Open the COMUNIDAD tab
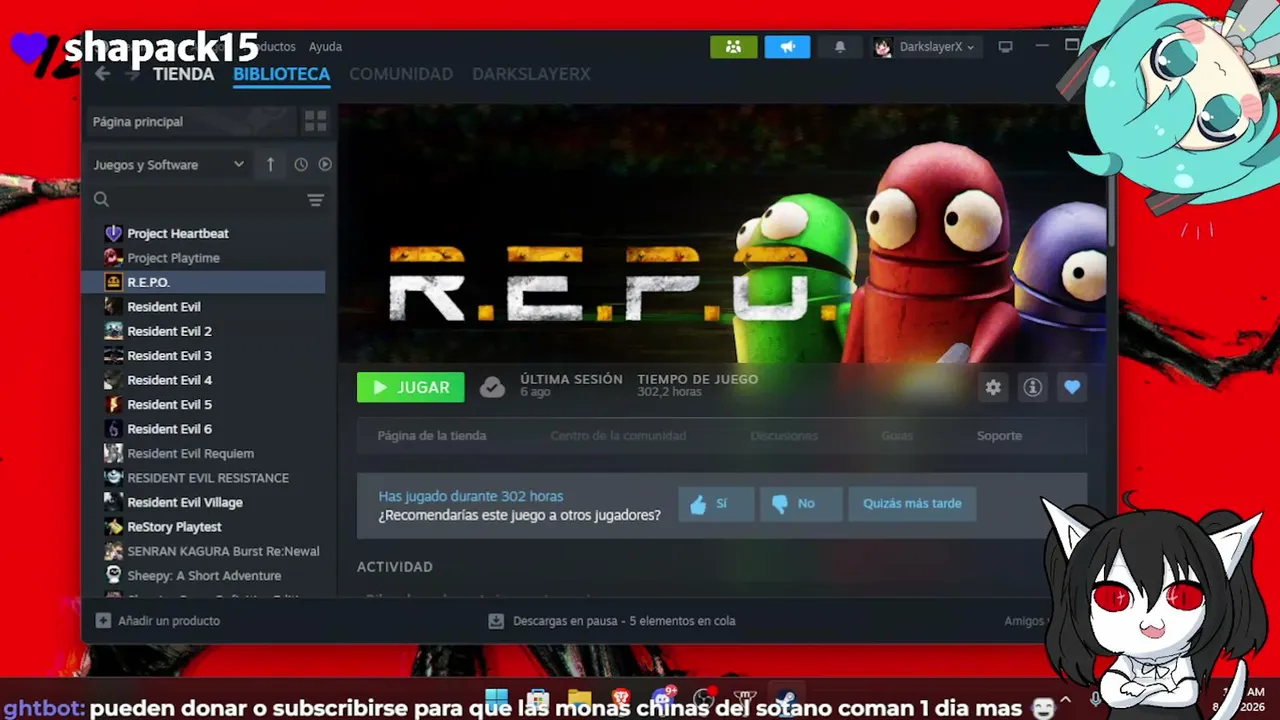 [401, 74]
